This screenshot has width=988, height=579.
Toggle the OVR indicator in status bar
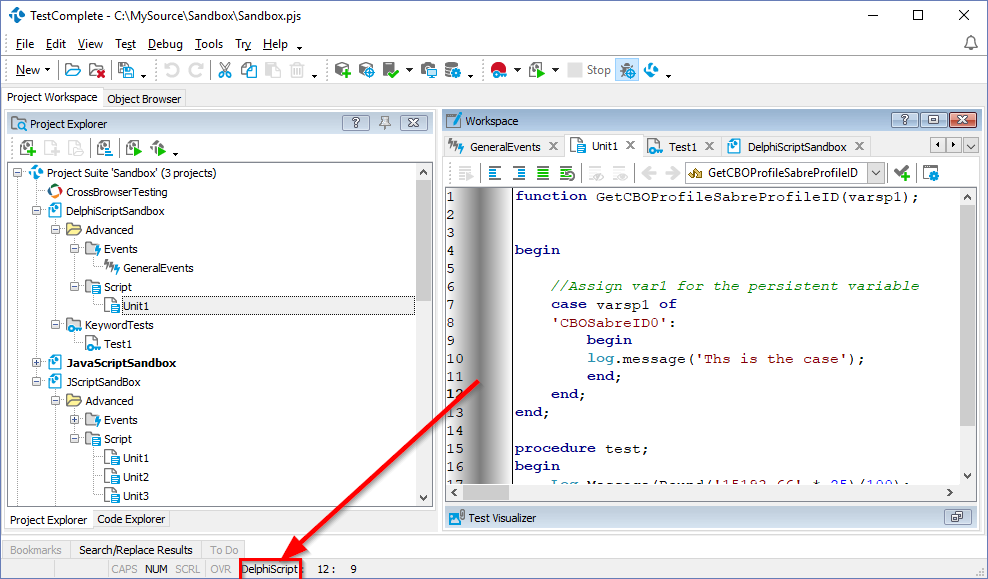[220, 569]
